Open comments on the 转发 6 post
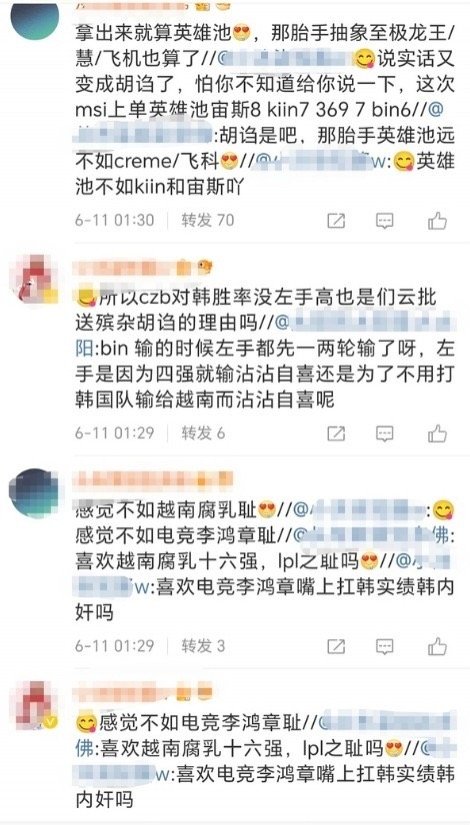Image resolution: width=470 pixels, height=825 pixels. tap(385, 434)
